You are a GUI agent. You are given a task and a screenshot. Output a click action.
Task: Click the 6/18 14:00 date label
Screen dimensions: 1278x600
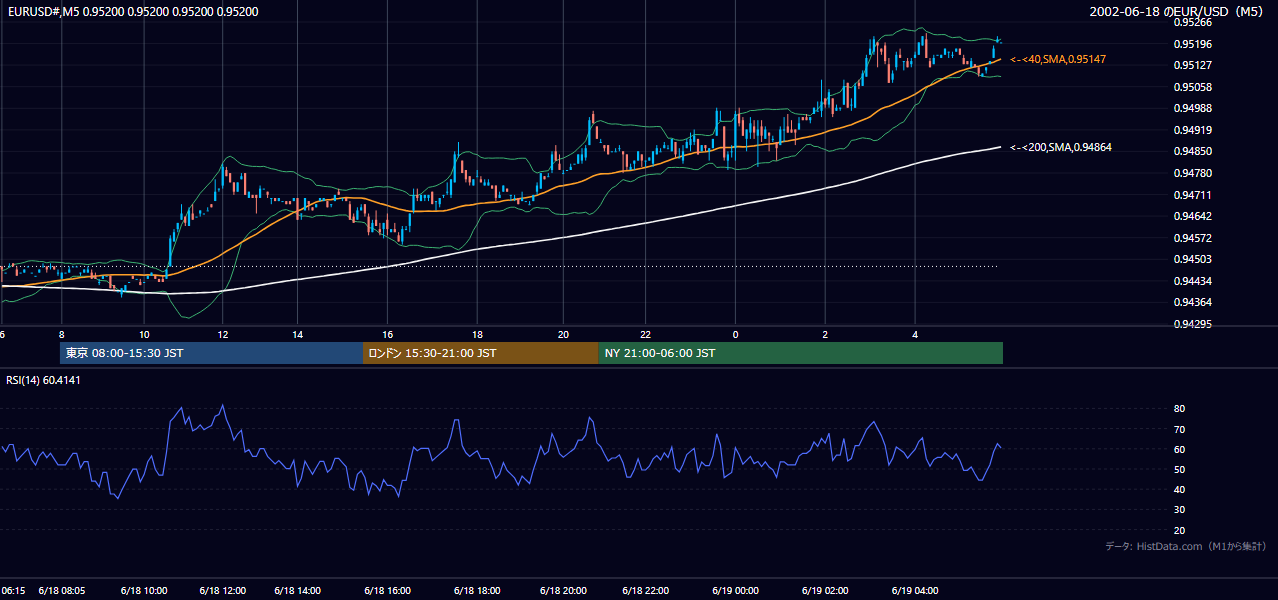point(298,590)
